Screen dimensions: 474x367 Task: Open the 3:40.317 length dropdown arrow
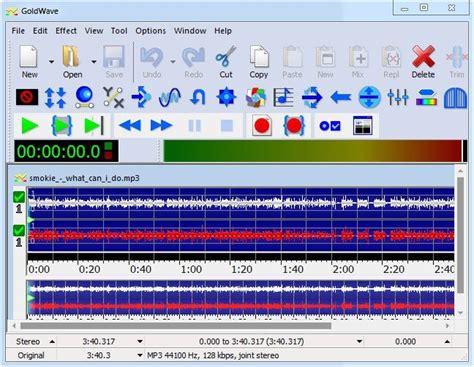click(x=140, y=342)
